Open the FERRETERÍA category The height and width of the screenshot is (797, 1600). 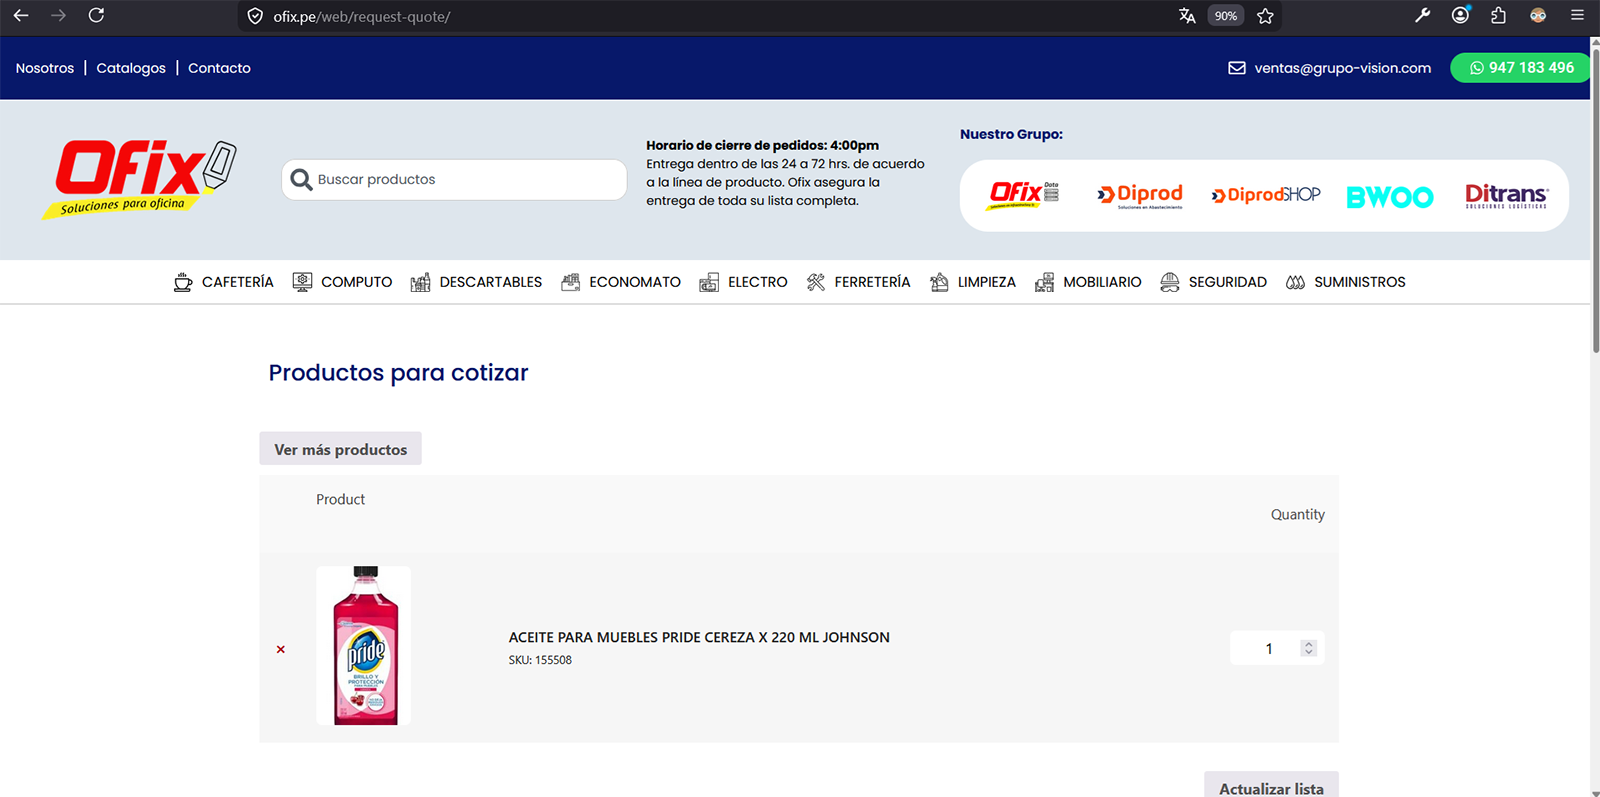(858, 282)
